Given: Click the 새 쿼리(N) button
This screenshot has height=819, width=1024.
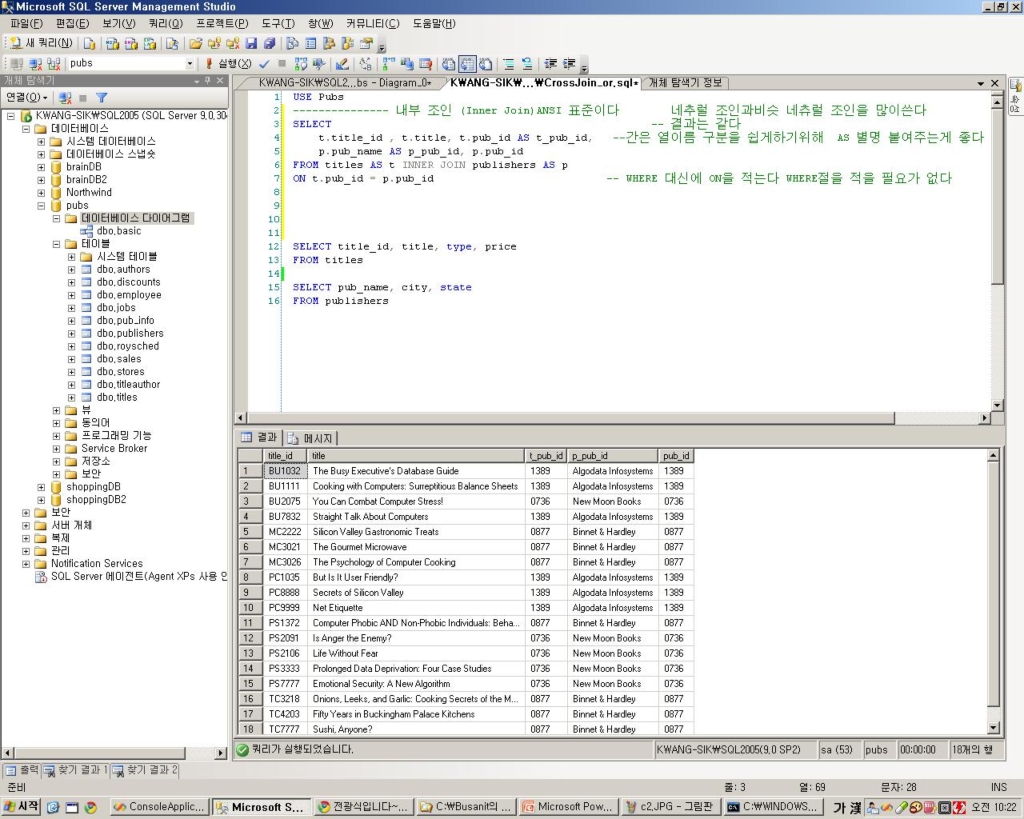Looking at the screenshot, I should click(41, 44).
